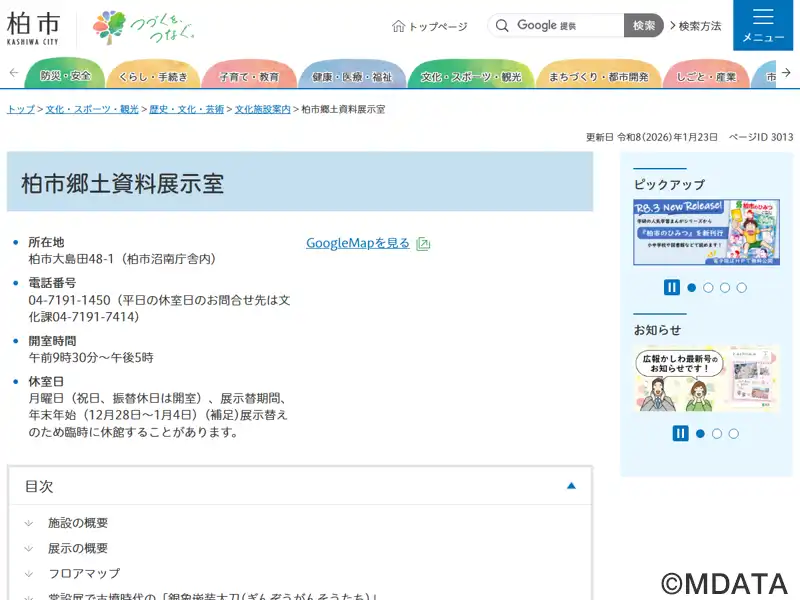Open the GoogleMapを見る link

tap(358, 243)
